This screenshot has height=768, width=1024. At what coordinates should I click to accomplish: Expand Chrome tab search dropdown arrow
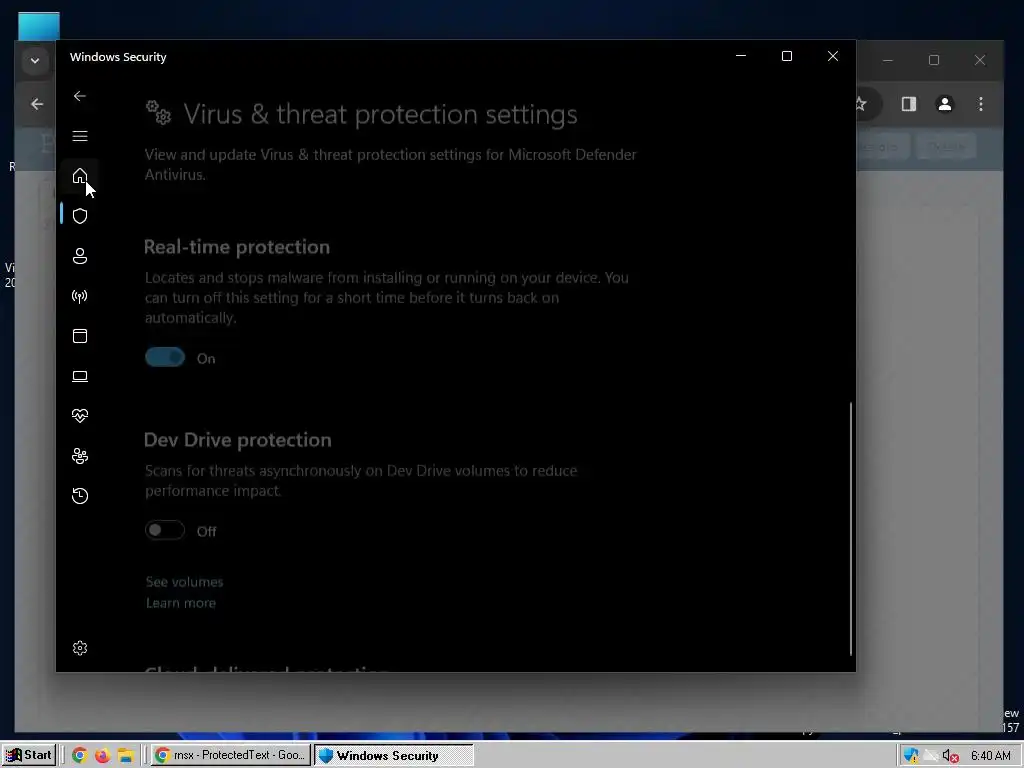tap(35, 61)
